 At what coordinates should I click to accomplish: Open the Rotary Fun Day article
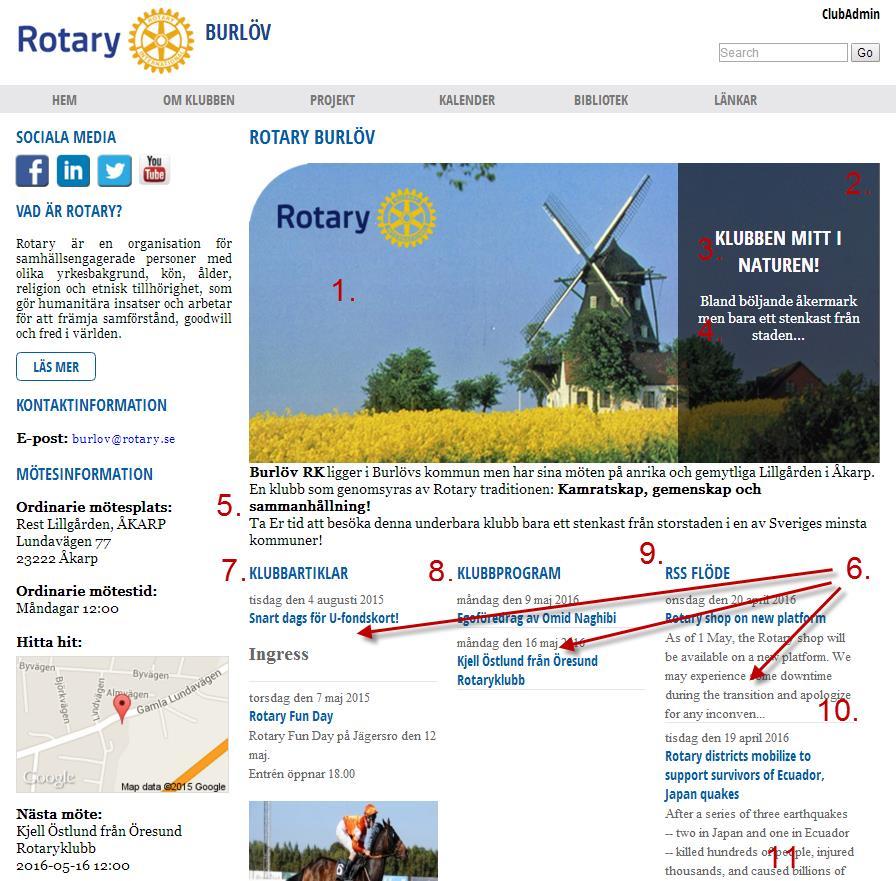[x=291, y=716]
